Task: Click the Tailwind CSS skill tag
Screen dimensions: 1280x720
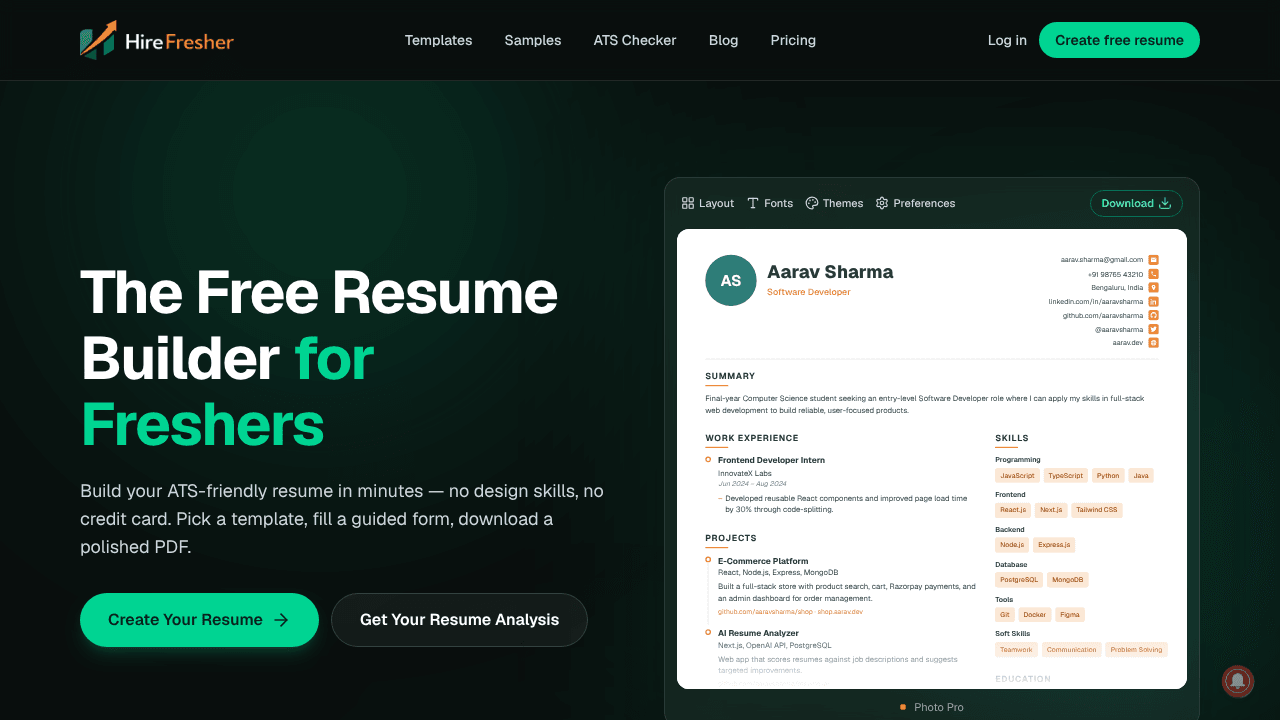Action: click(x=1097, y=510)
